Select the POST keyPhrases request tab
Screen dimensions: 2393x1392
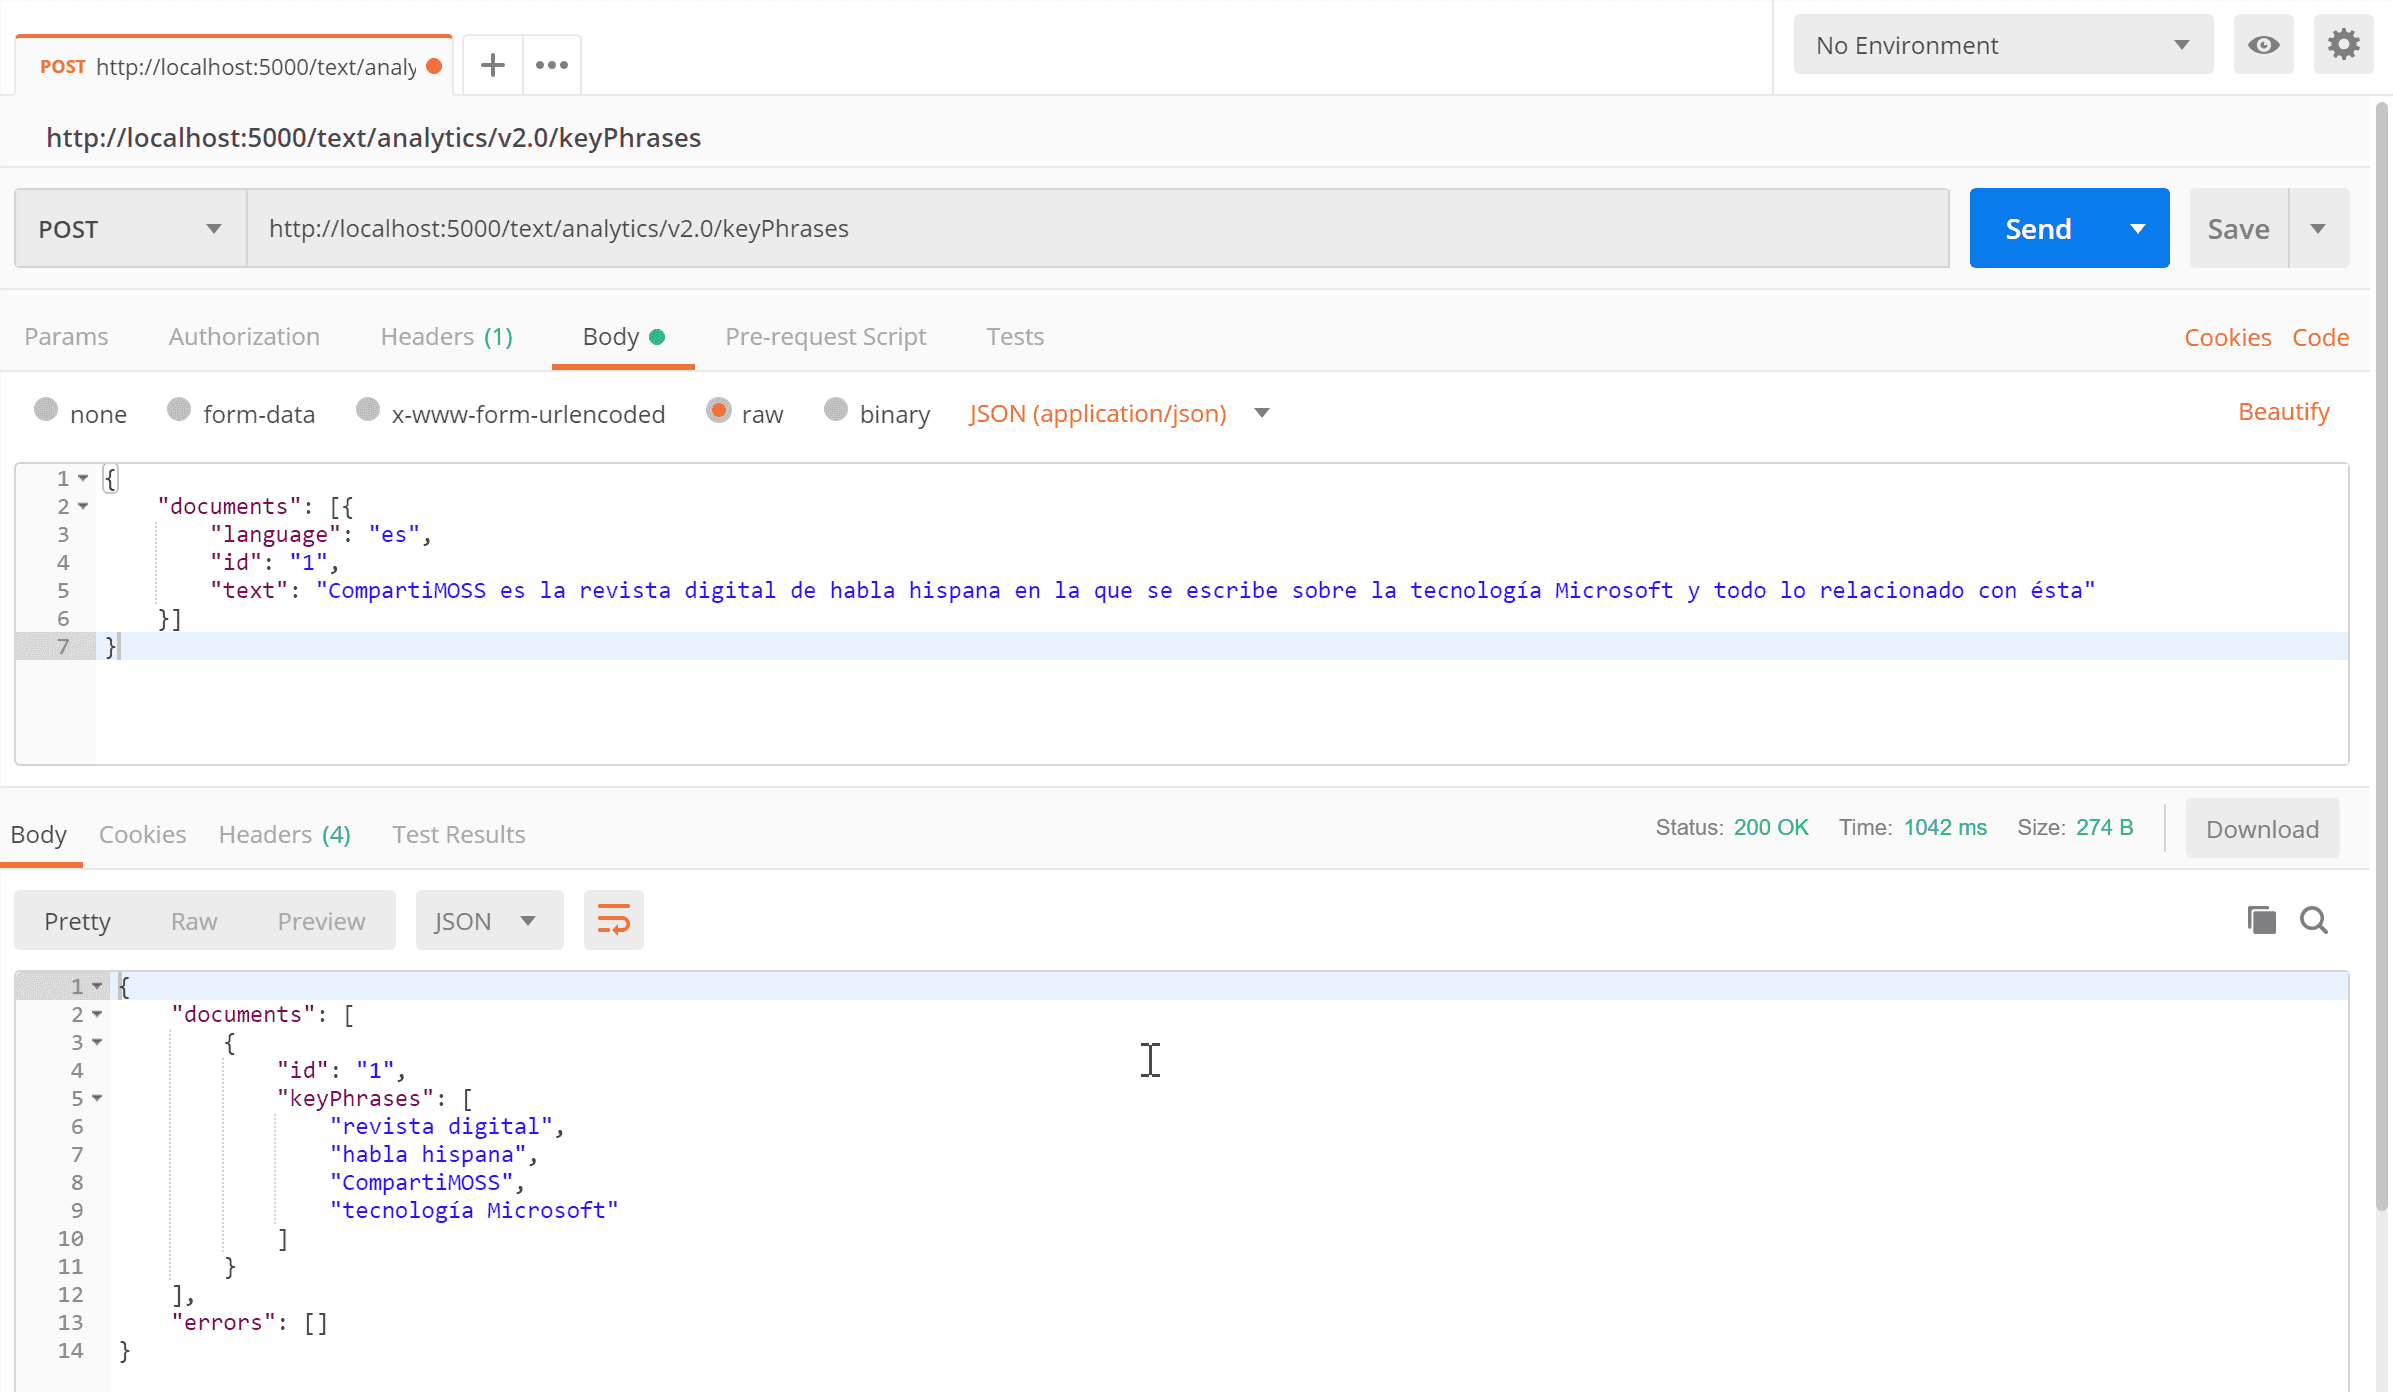(x=234, y=66)
